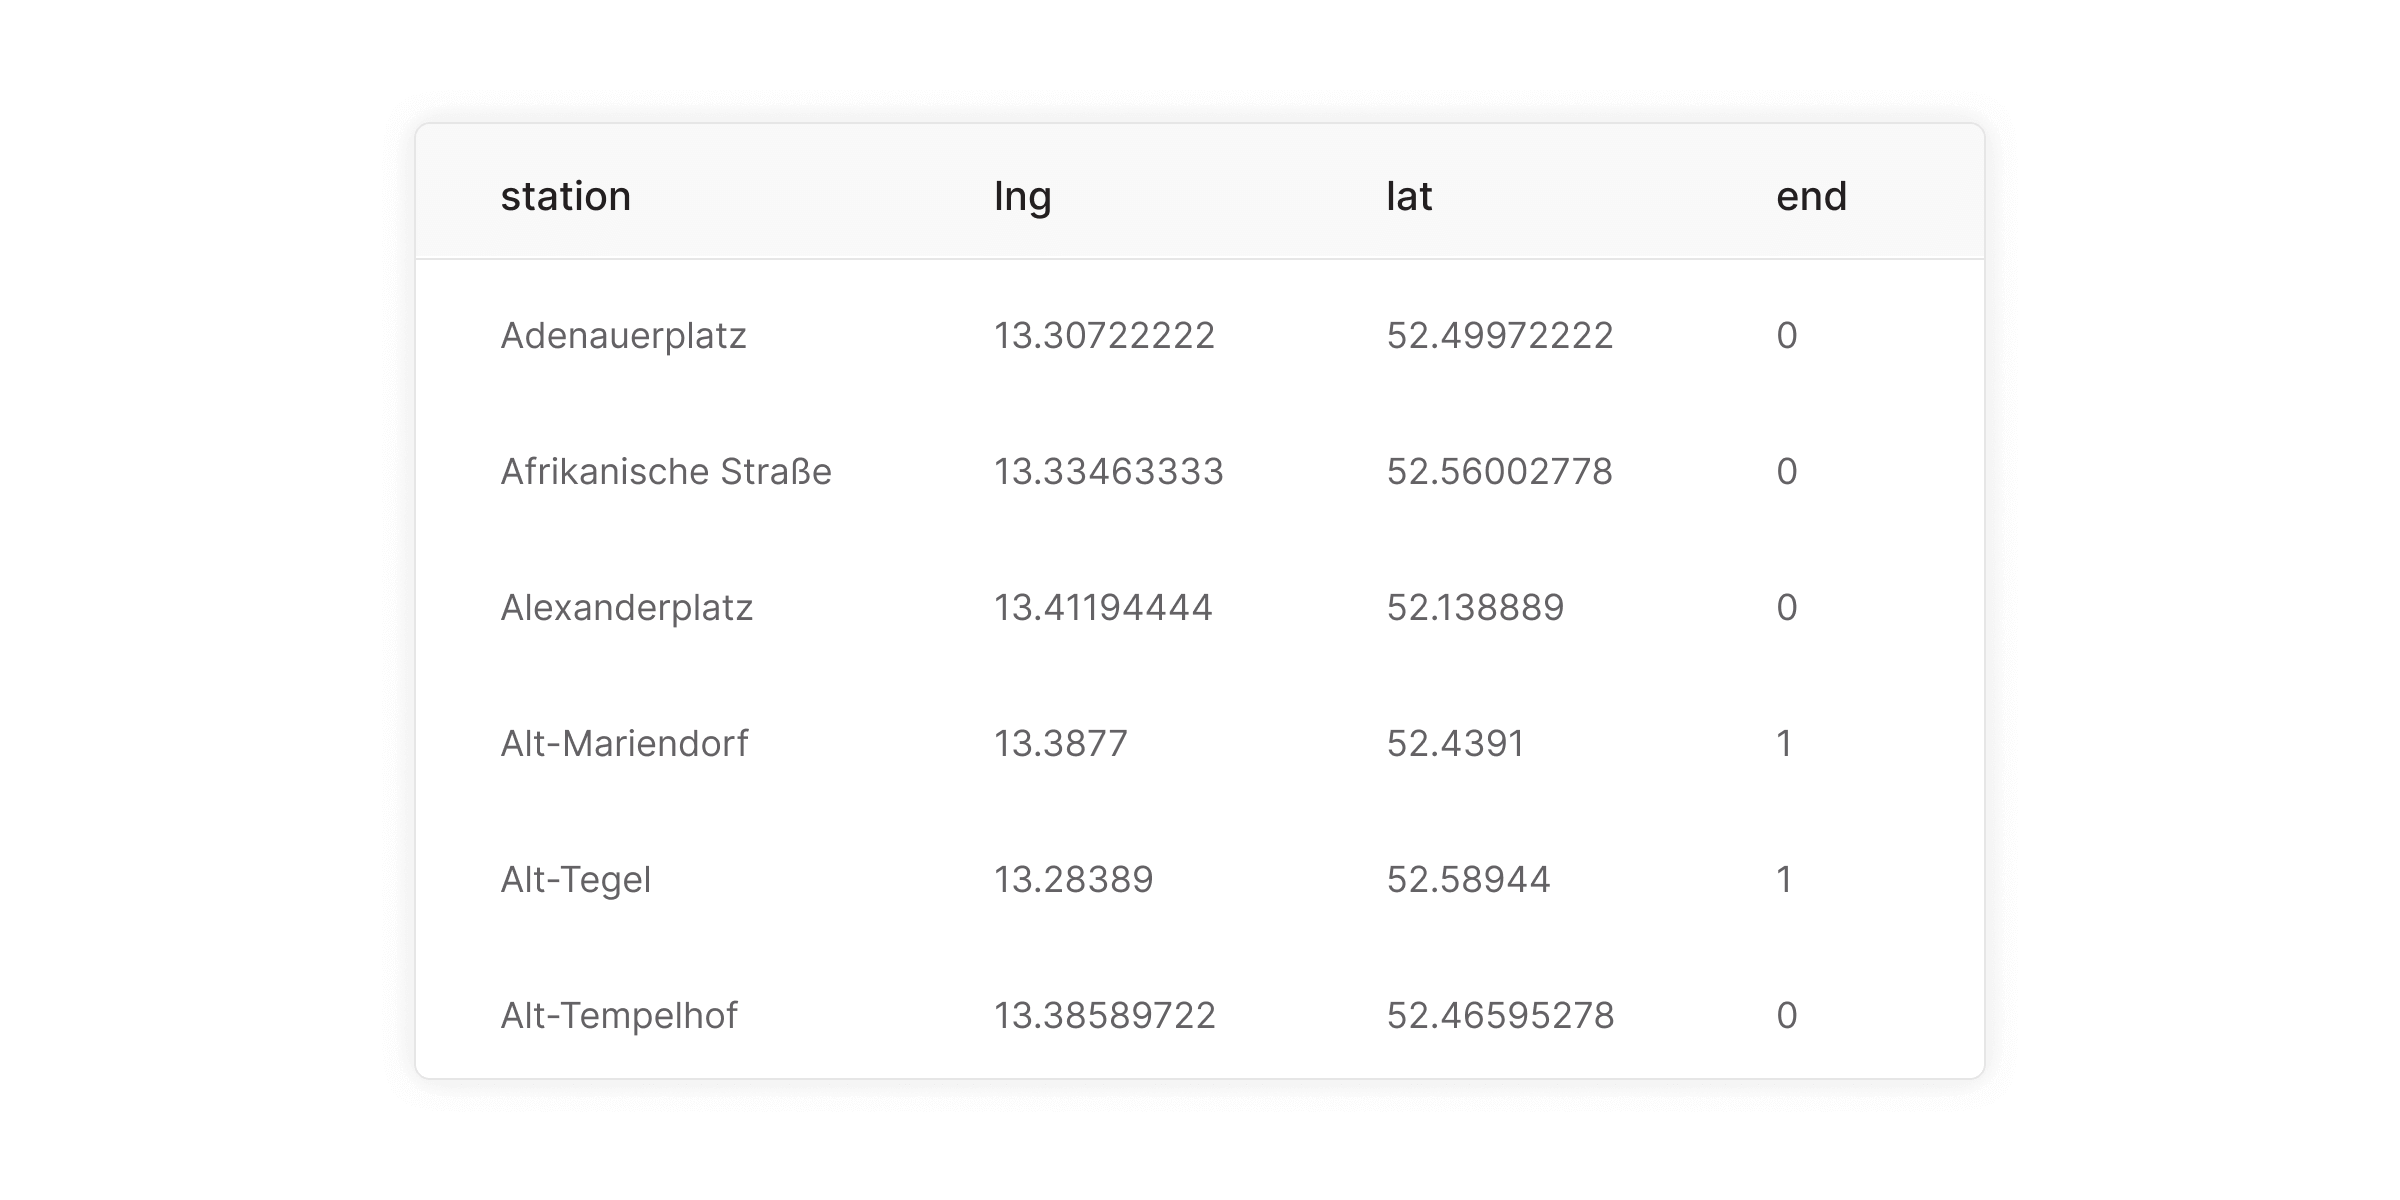Select the Alexanderplatz station name
2400x1200 pixels.
point(627,607)
